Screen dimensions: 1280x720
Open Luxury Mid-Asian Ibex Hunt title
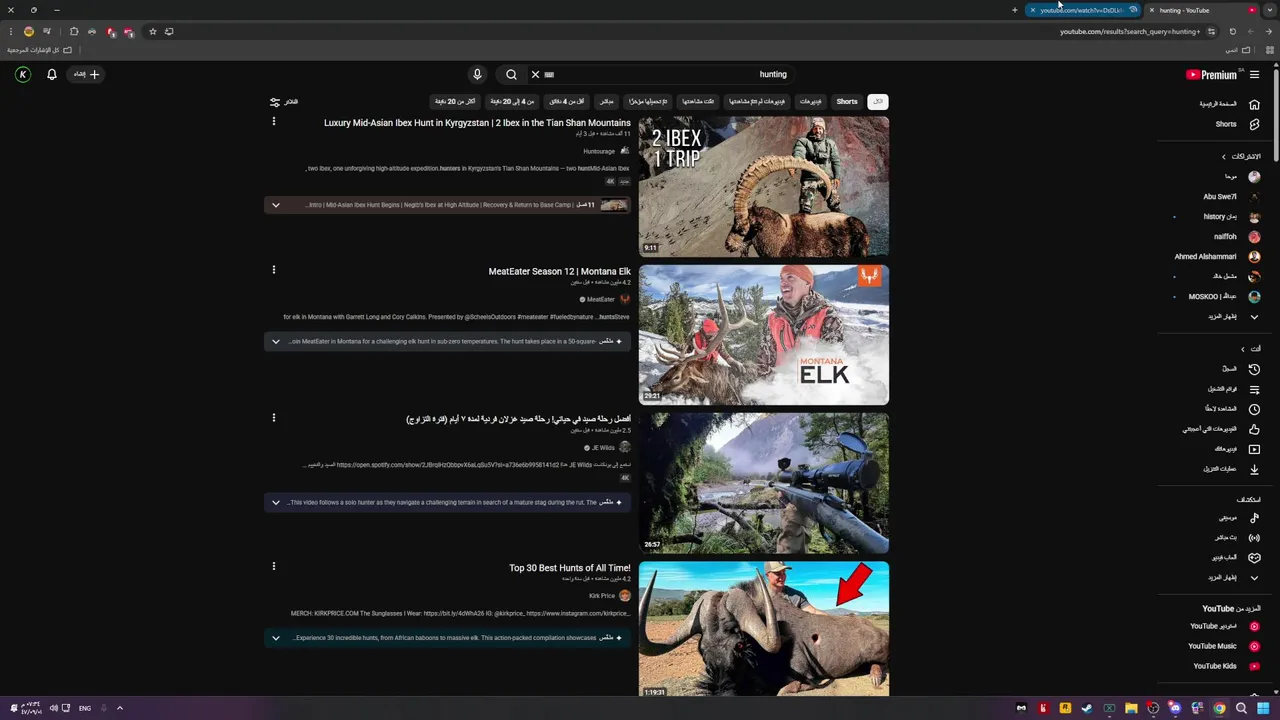coord(477,123)
